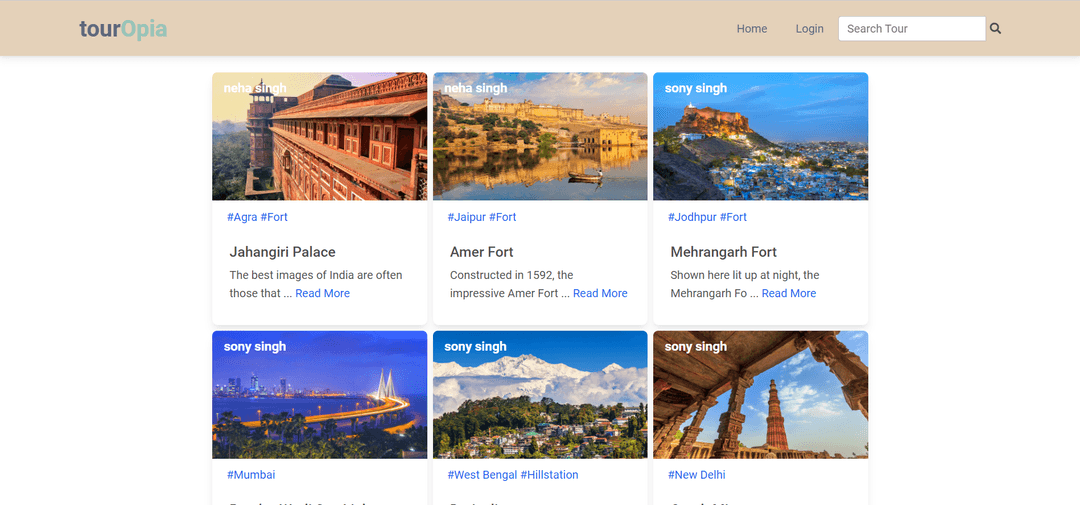The width and height of the screenshot is (1080, 505).
Task: Select the Mumbai sea link night photo
Action: tap(320, 395)
